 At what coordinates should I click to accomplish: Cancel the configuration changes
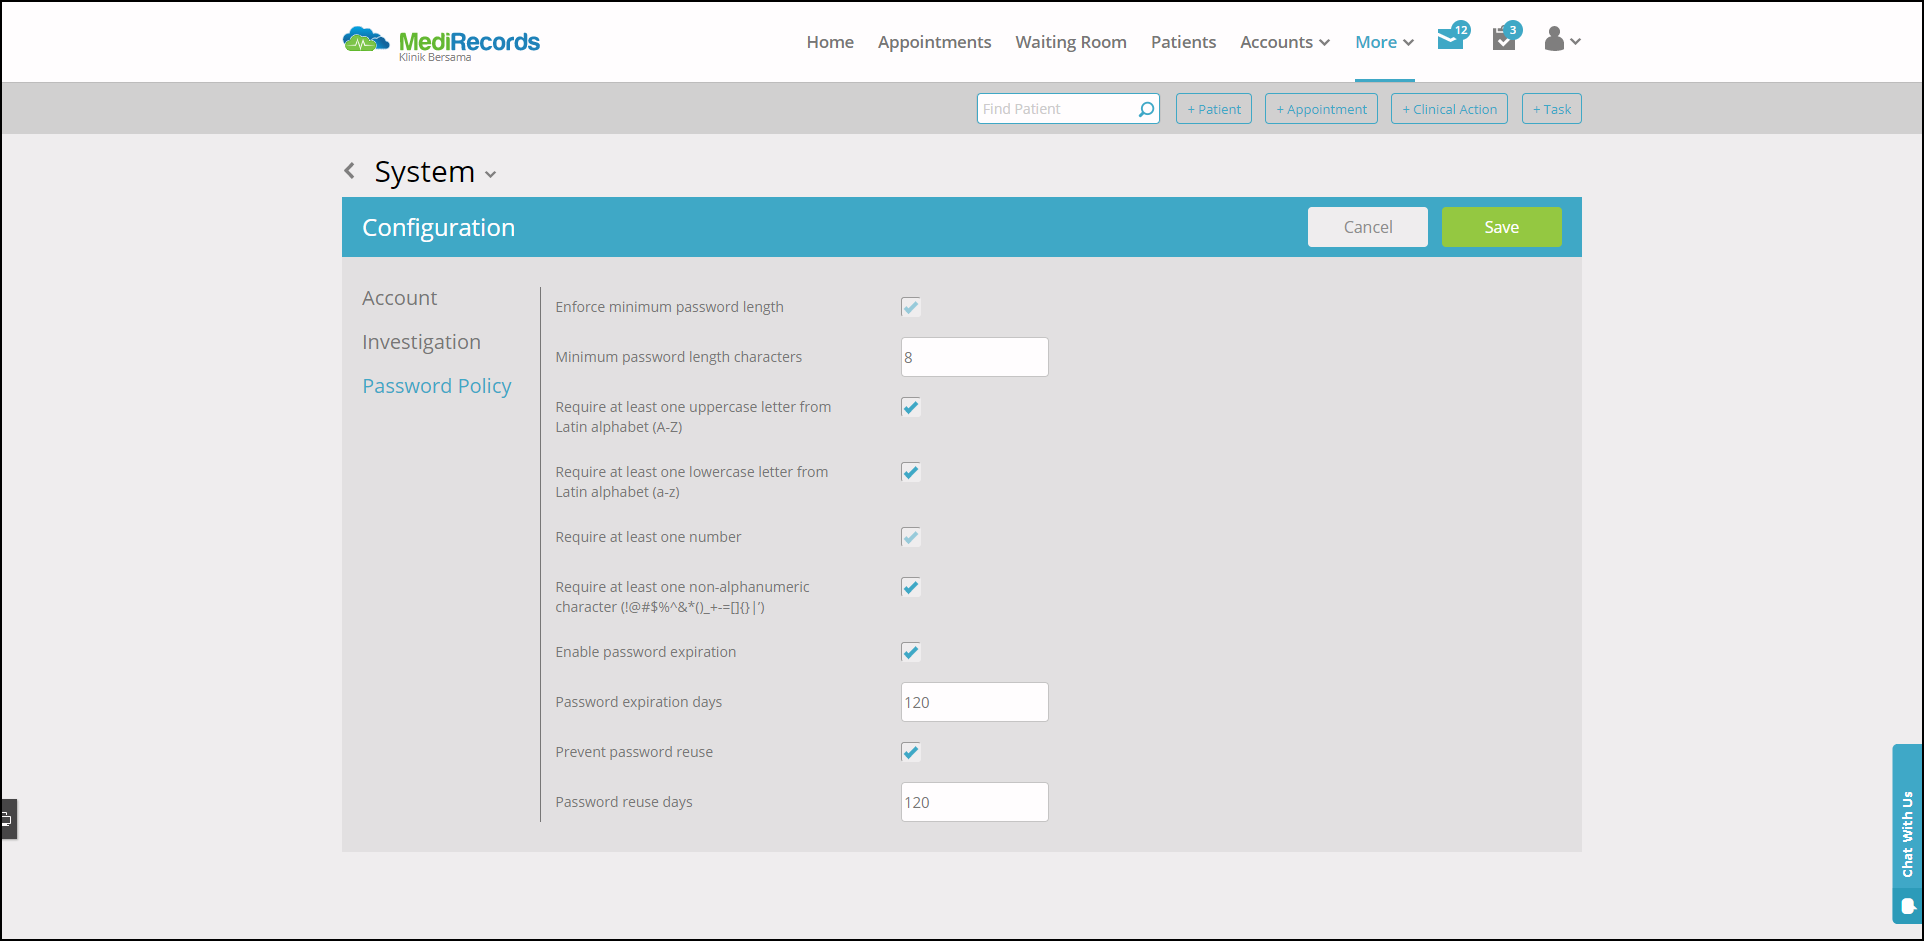[1367, 227]
